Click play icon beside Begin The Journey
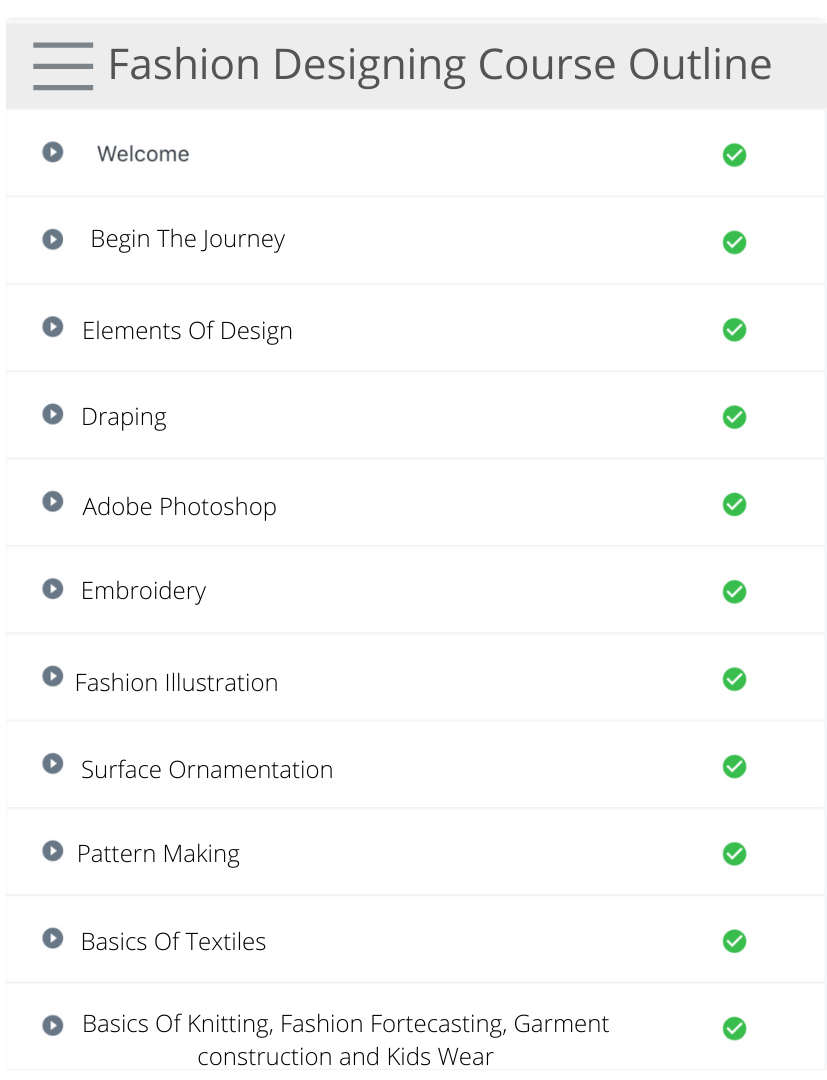The width and height of the screenshot is (827, 1080). click(53, 239)
